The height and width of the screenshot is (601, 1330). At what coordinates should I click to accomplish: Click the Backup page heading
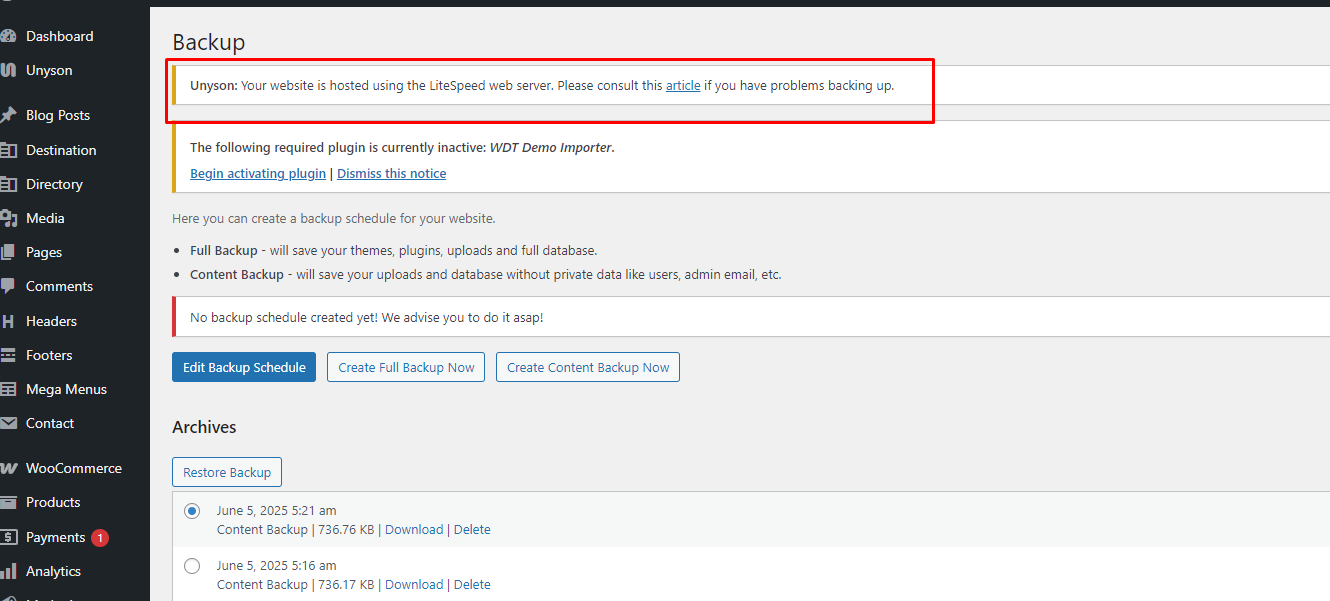coord(208,42)
